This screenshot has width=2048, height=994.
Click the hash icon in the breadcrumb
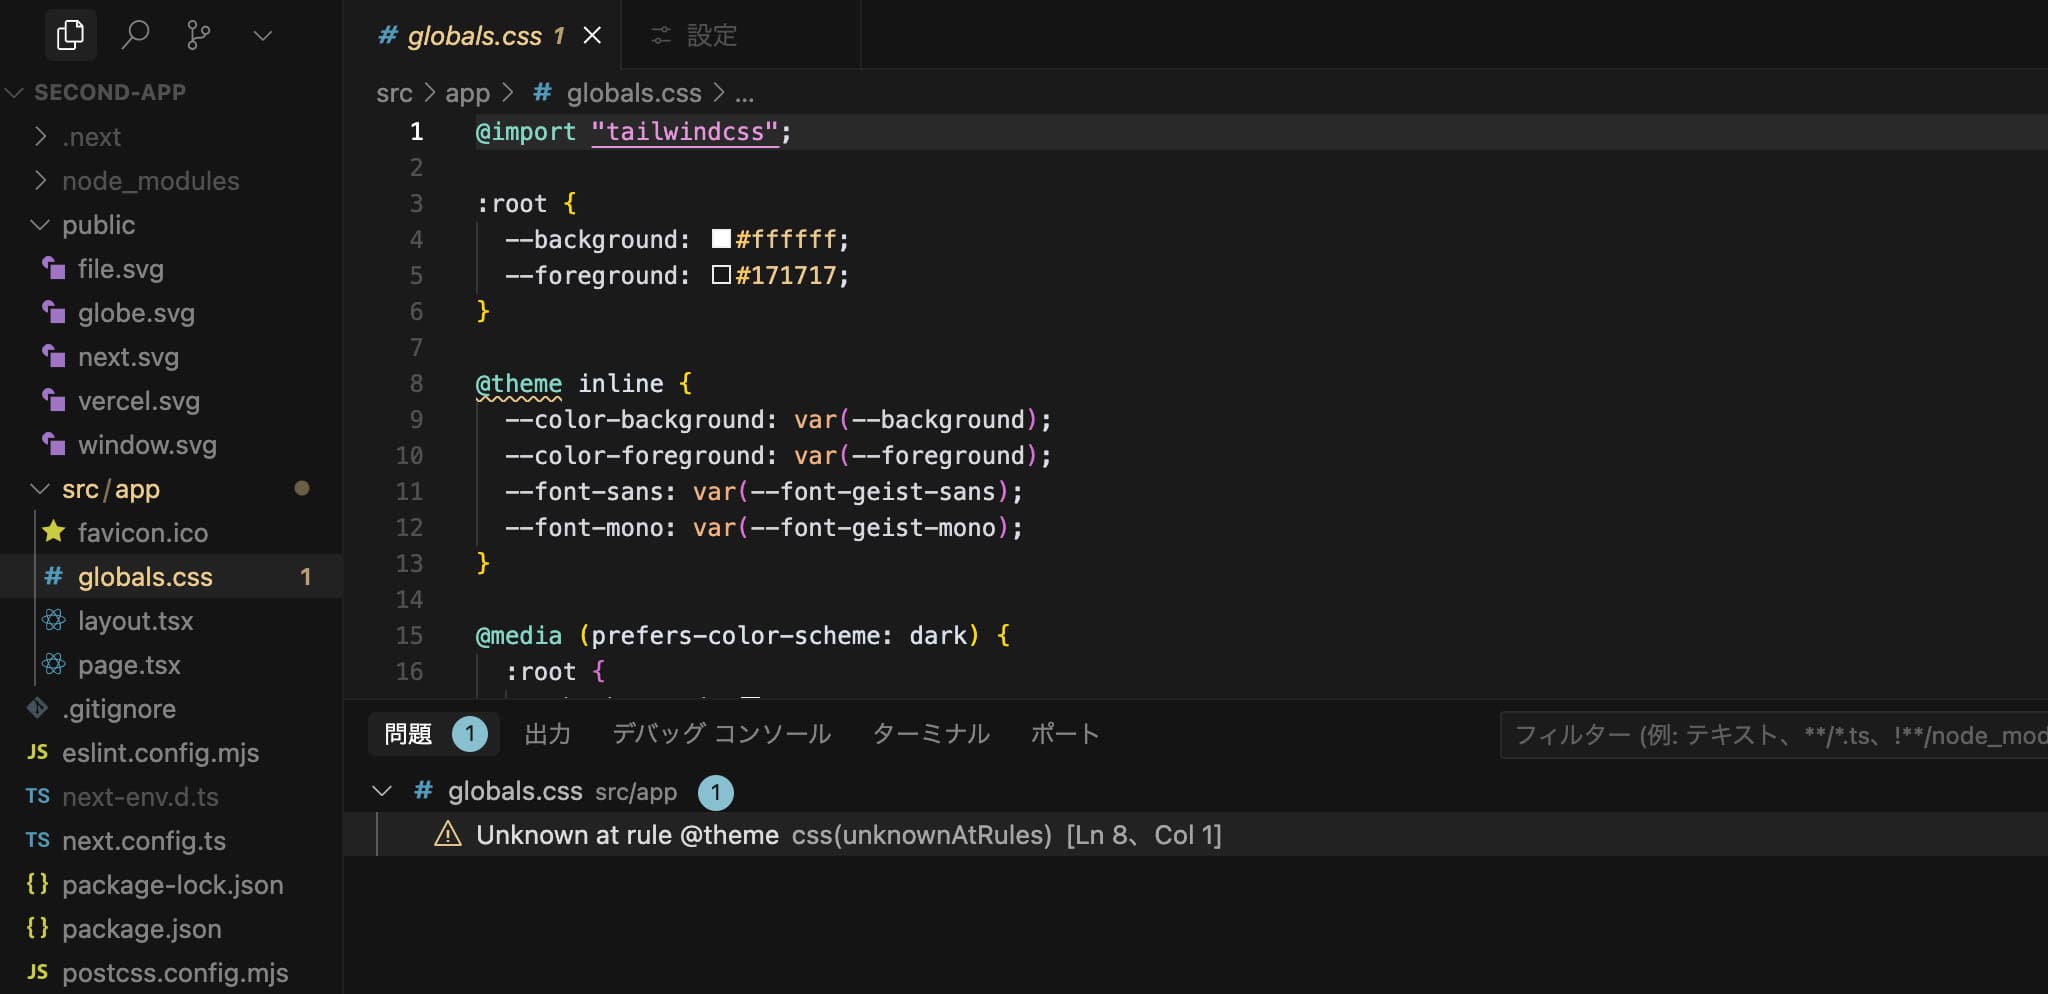coord(542,93)
